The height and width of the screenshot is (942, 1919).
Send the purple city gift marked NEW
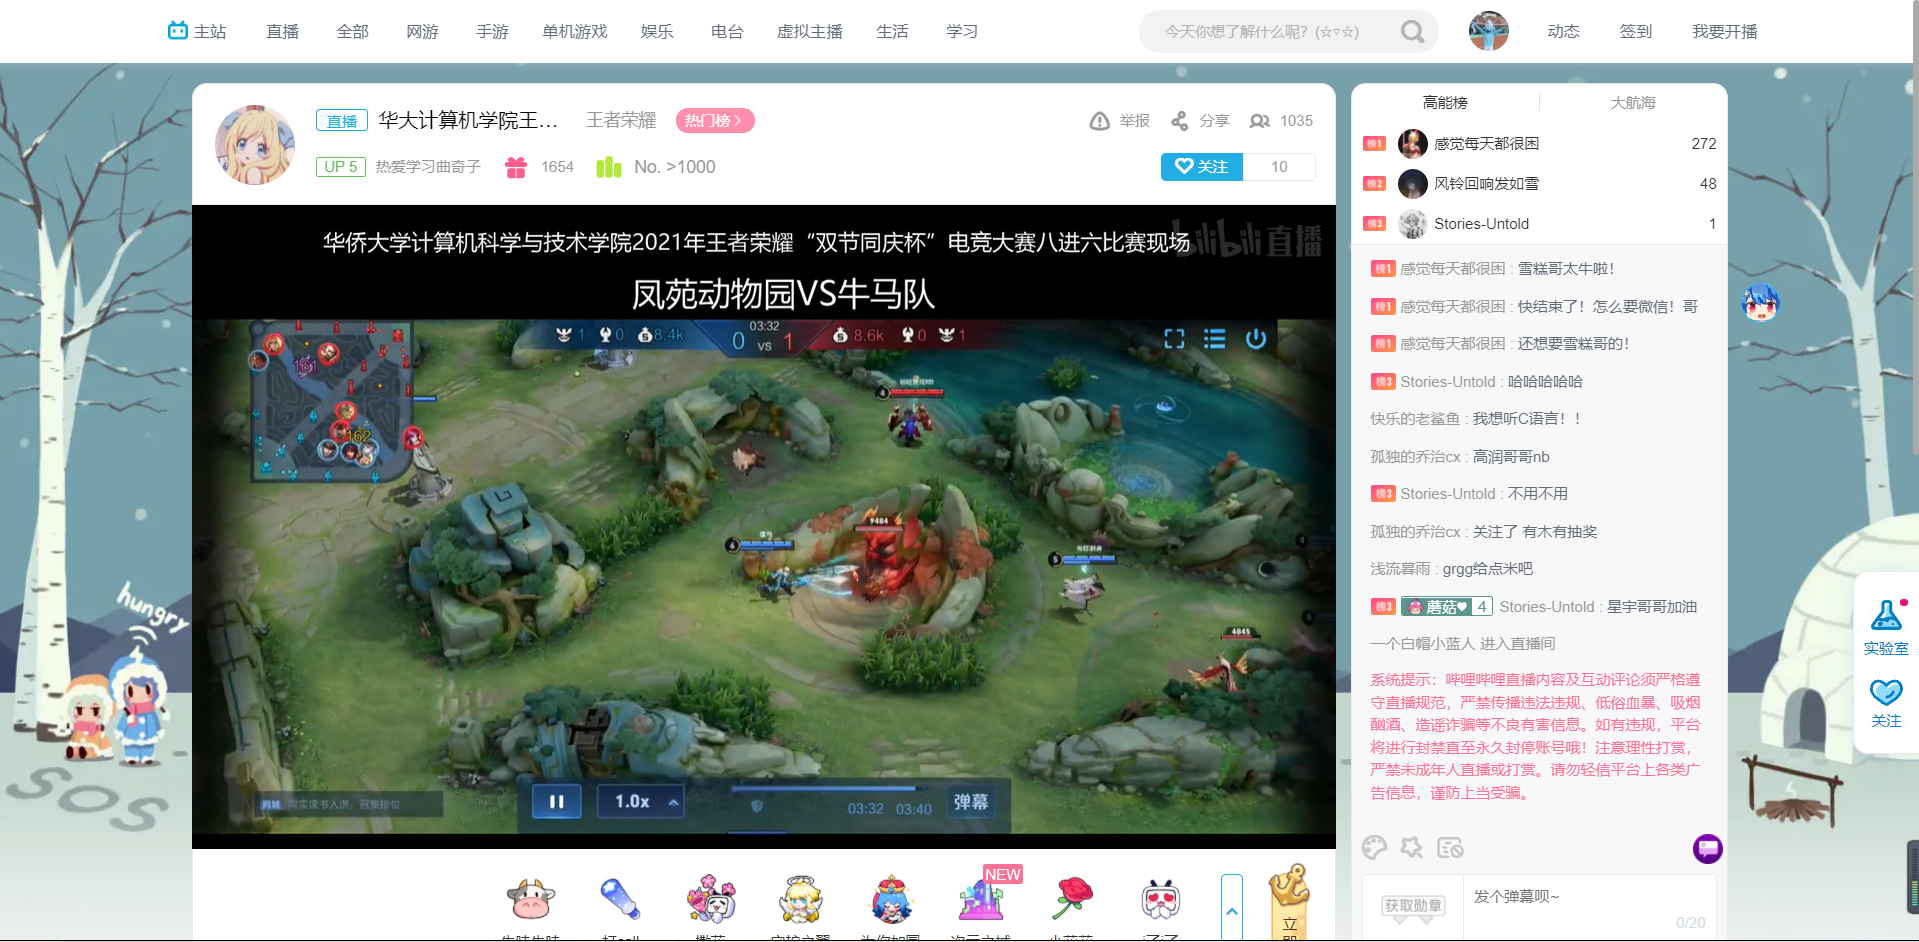point(981,899)
